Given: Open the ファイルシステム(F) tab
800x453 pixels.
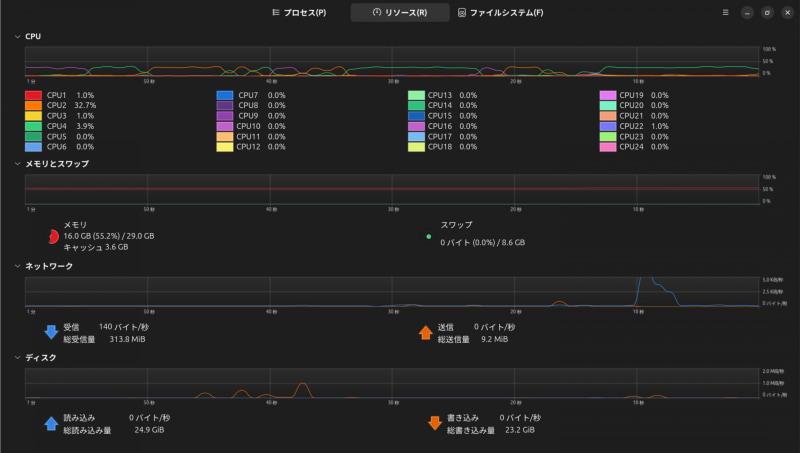Looking at the screenshot, I should point(501,13).
